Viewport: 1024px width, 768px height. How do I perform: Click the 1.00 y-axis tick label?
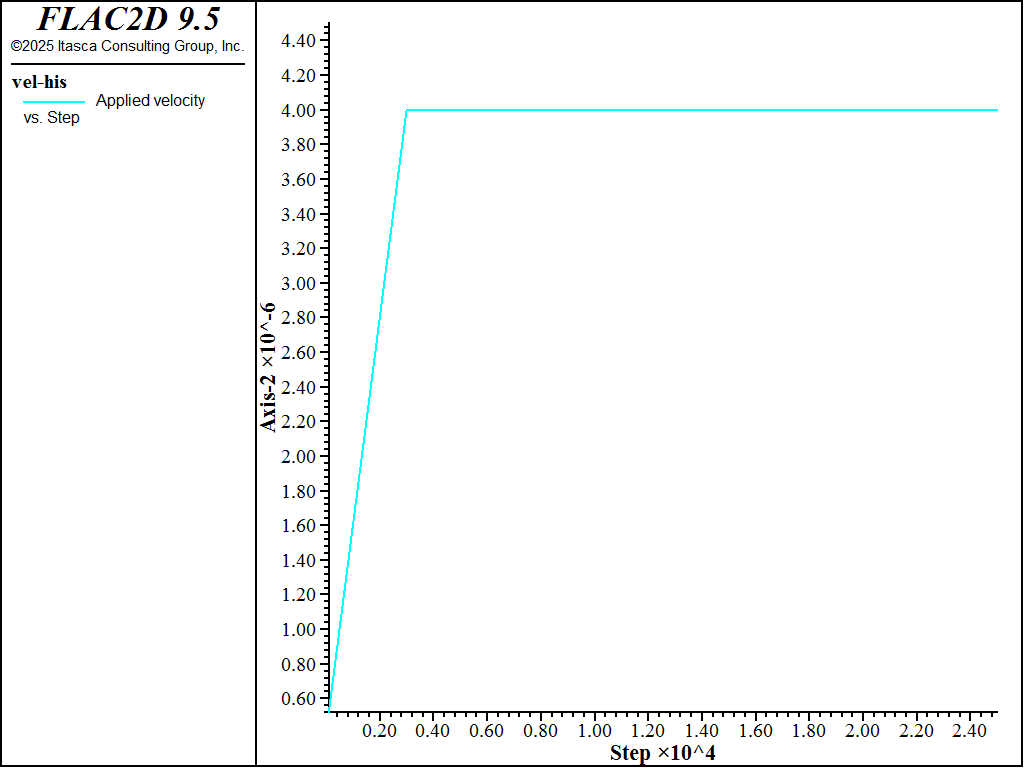coord(298,630)
